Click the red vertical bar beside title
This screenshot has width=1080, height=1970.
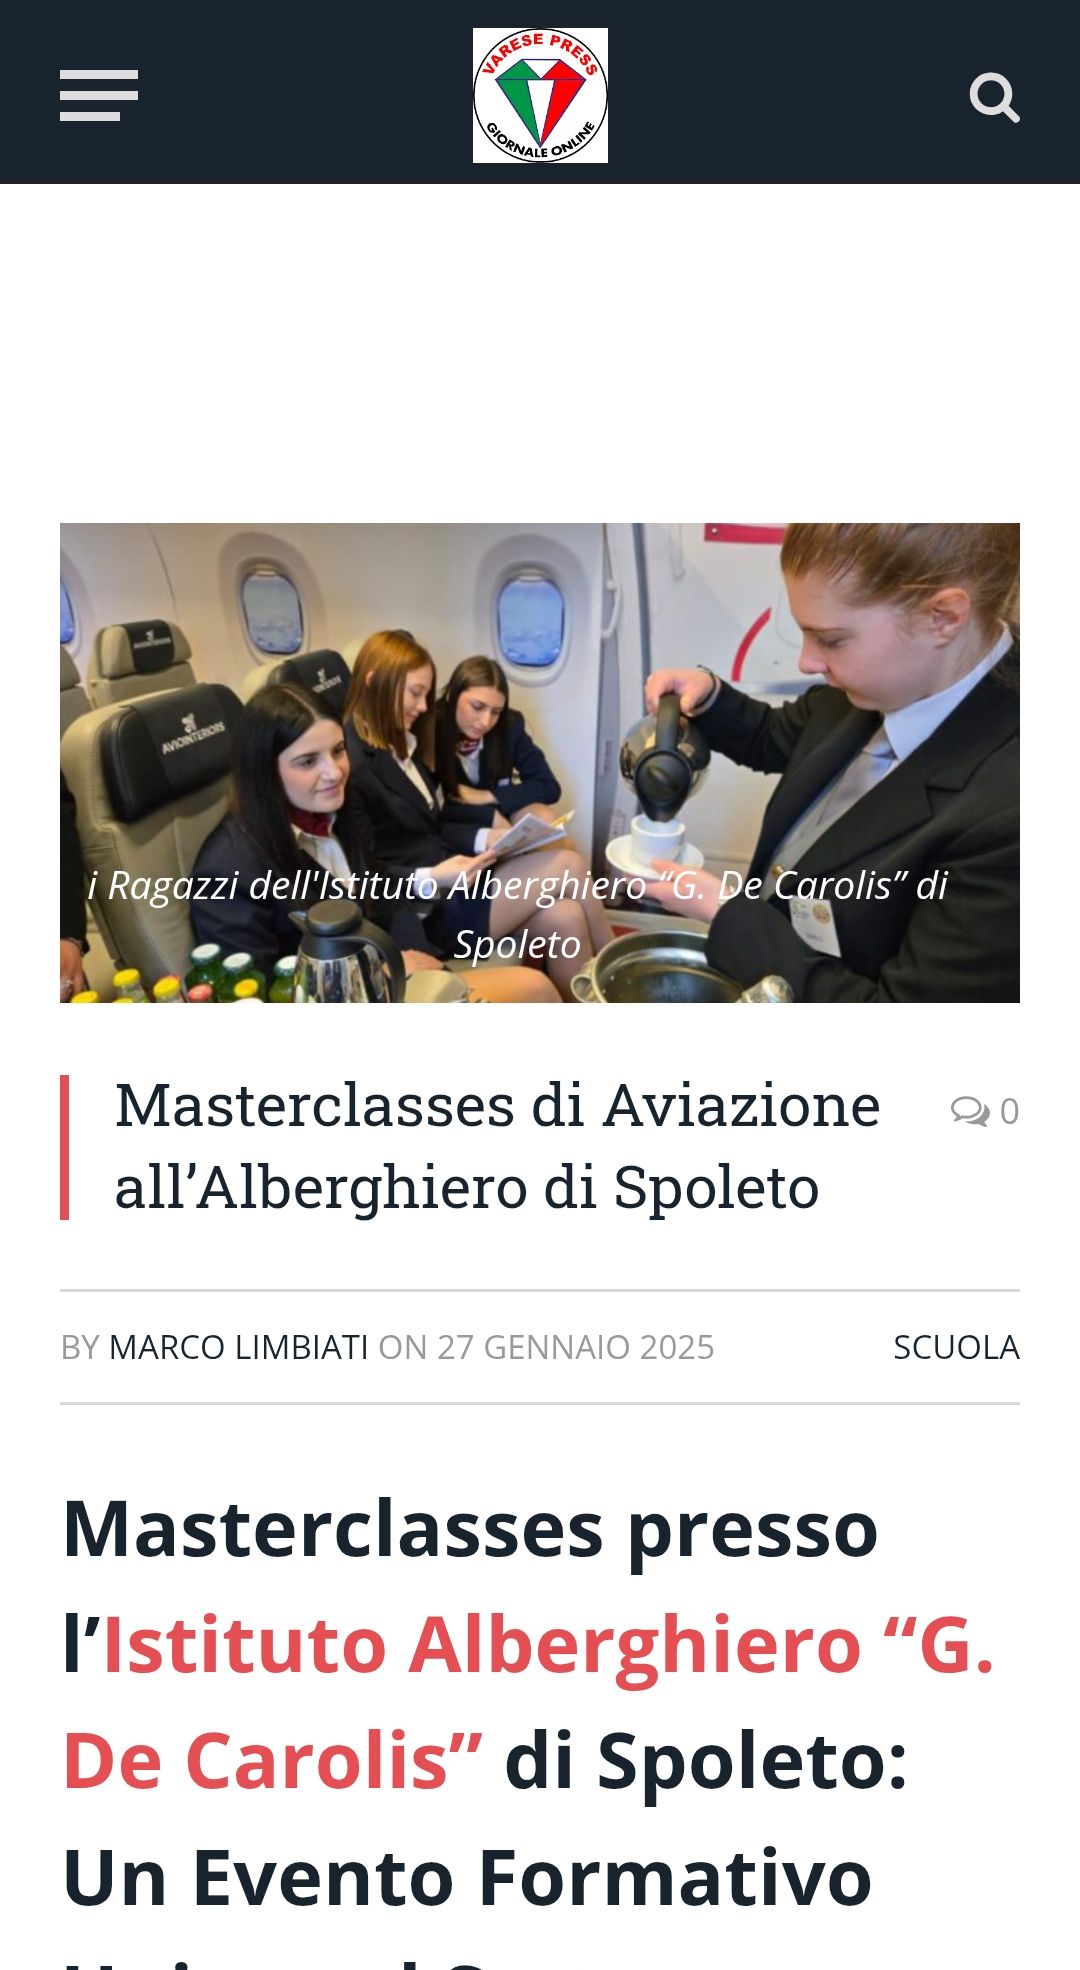coord(64,1147)
